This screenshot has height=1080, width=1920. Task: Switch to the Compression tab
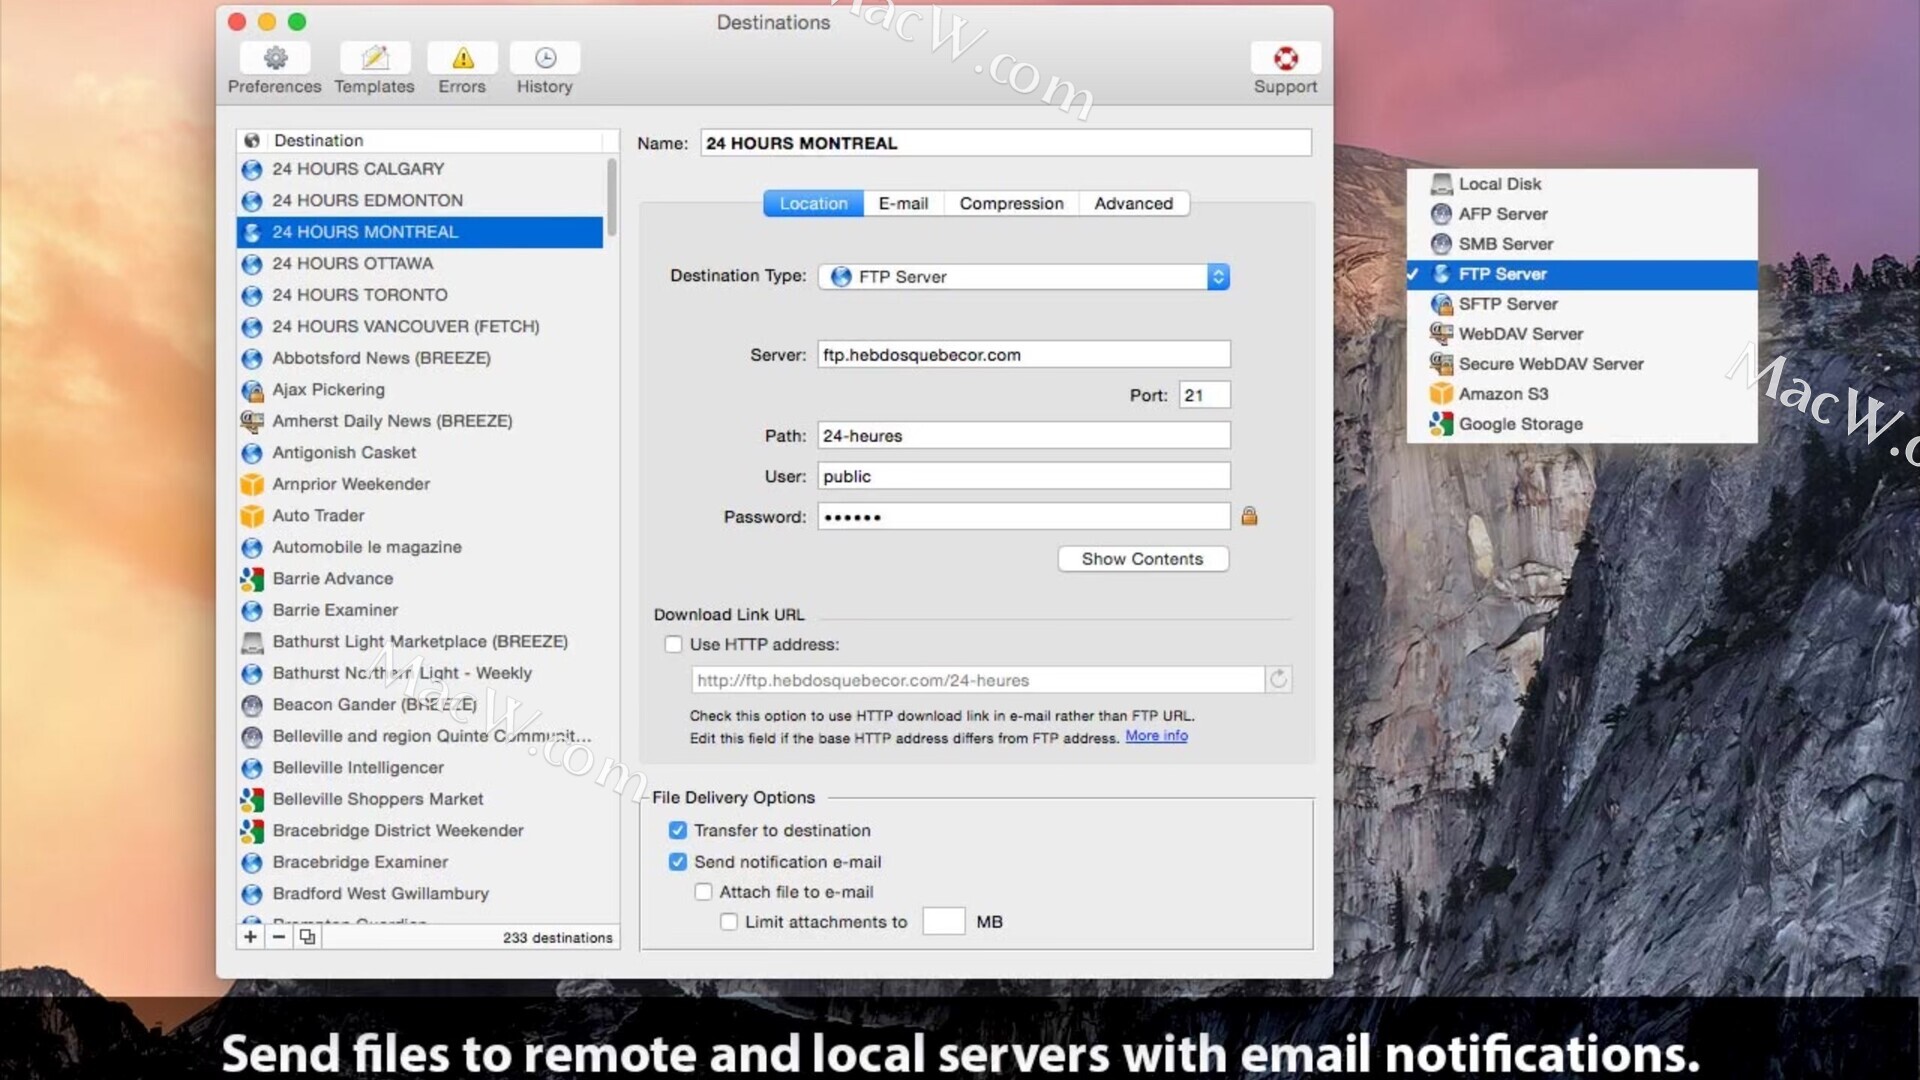[1011, 204]
